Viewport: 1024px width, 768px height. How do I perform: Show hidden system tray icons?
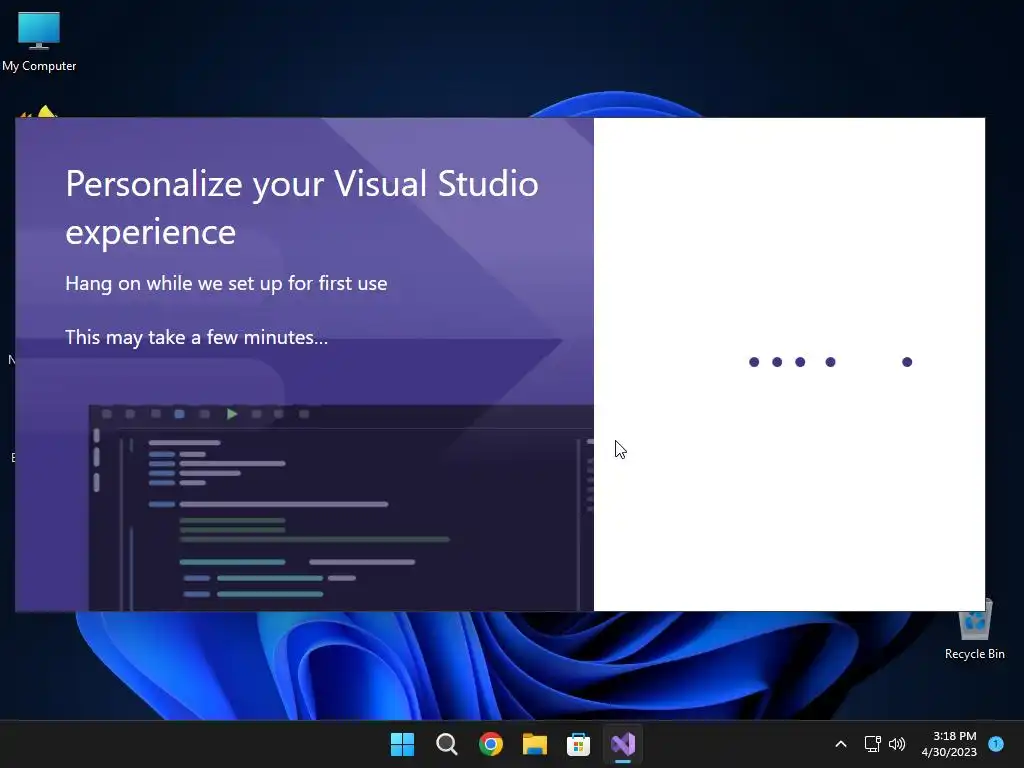point(841,744)
